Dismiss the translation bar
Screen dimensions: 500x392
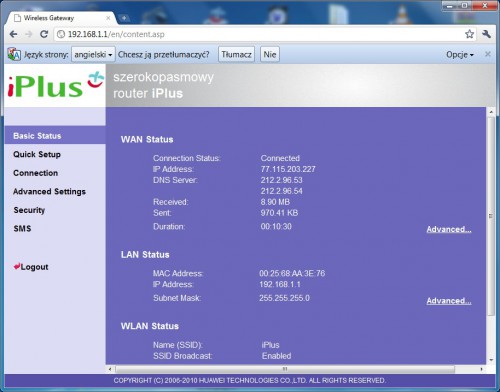(x=488, y=54)
